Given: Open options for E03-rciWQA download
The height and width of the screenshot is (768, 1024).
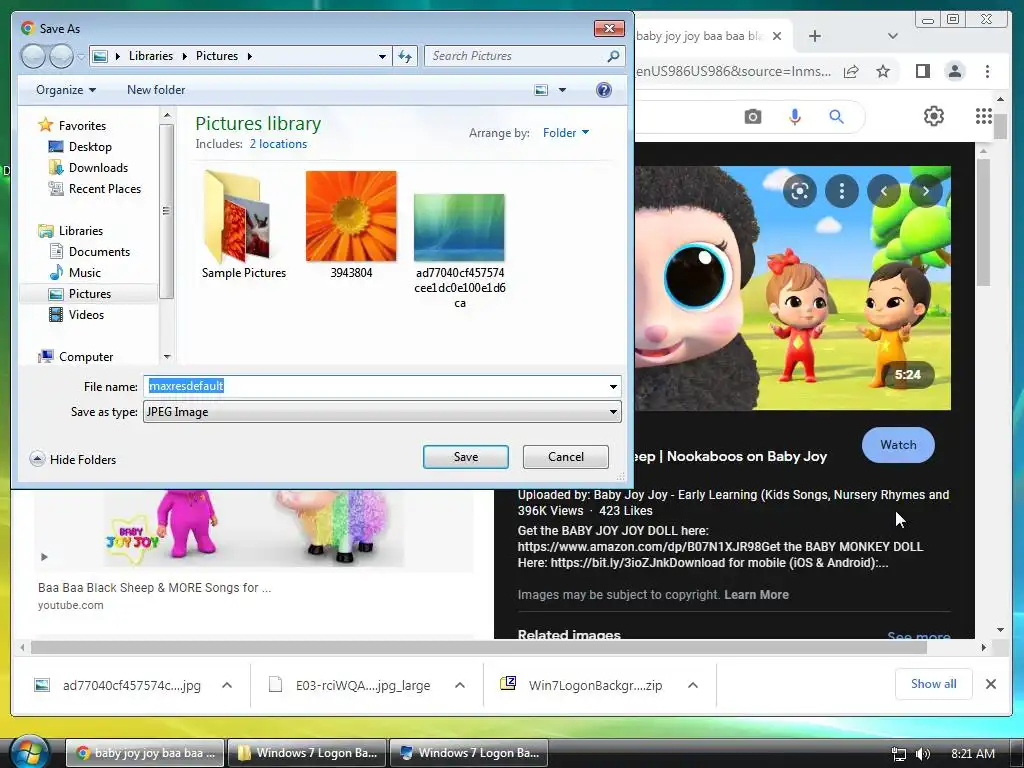Looking at the screenshot, I should pos(460,685).
